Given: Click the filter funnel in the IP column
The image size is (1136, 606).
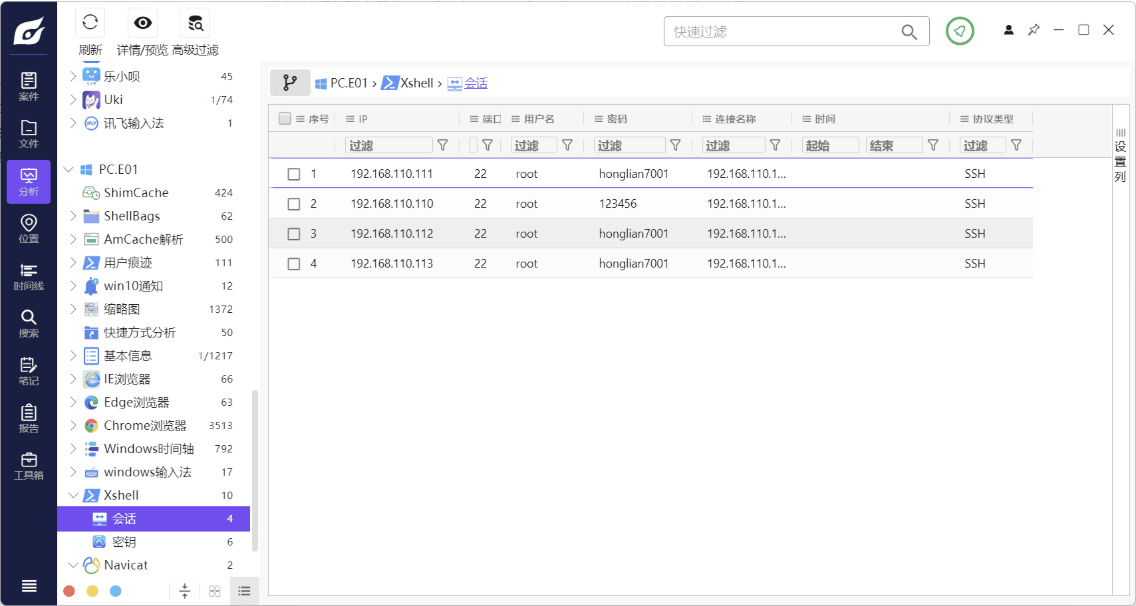Looking at the screenshot, I should [442, 145].
